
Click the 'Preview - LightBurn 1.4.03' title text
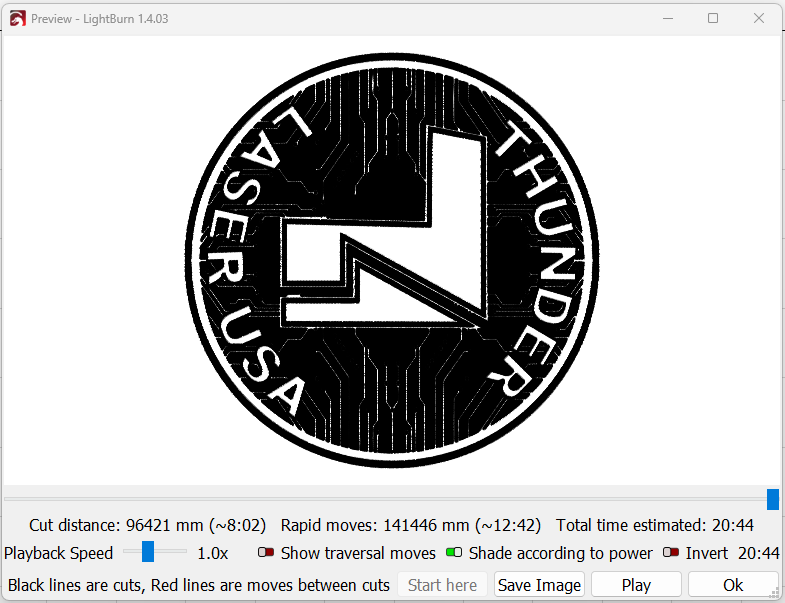click(x=100, y=19)
